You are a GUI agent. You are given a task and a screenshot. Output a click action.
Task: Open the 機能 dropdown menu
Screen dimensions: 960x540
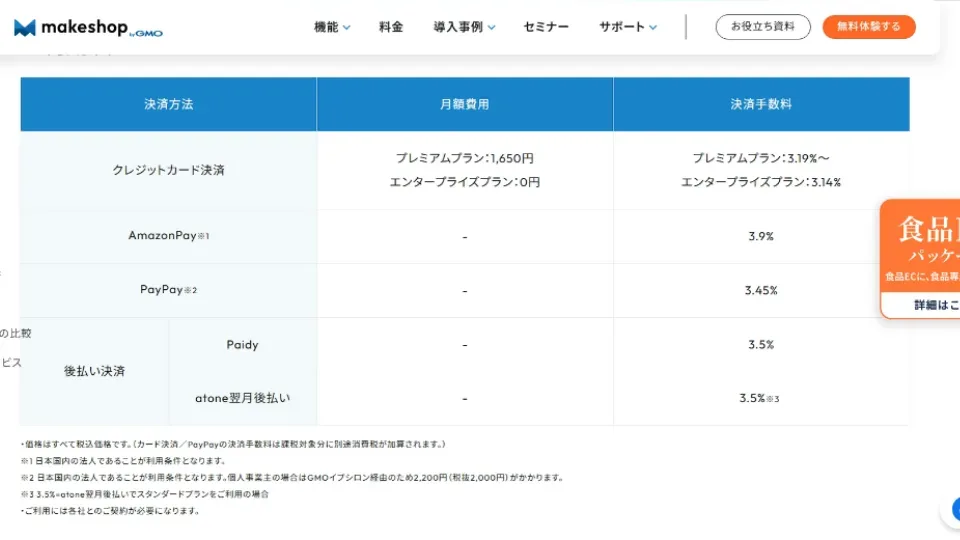coord(332,27)
